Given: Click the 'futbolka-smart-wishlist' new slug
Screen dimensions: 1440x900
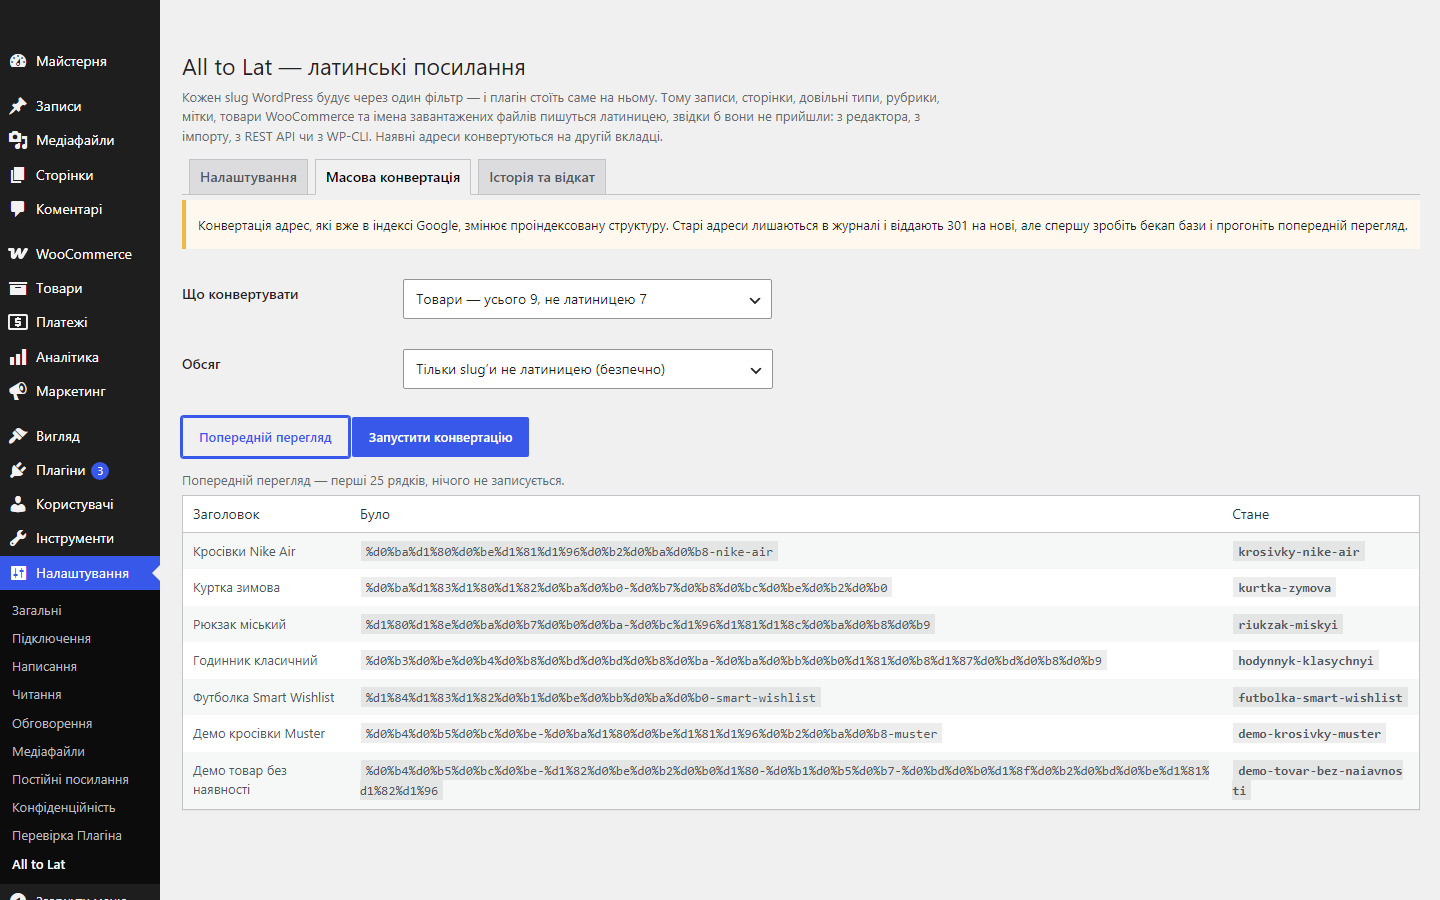Looking at the screenshot, I should [1320, 698].
